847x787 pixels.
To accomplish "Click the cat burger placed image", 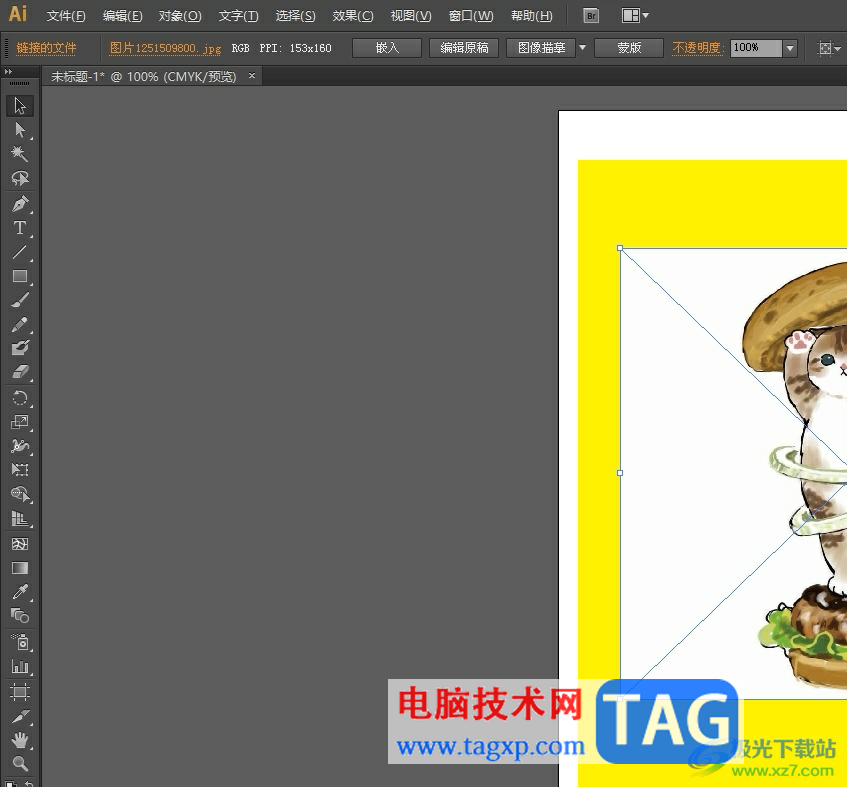I will click(x=733, y=473).
